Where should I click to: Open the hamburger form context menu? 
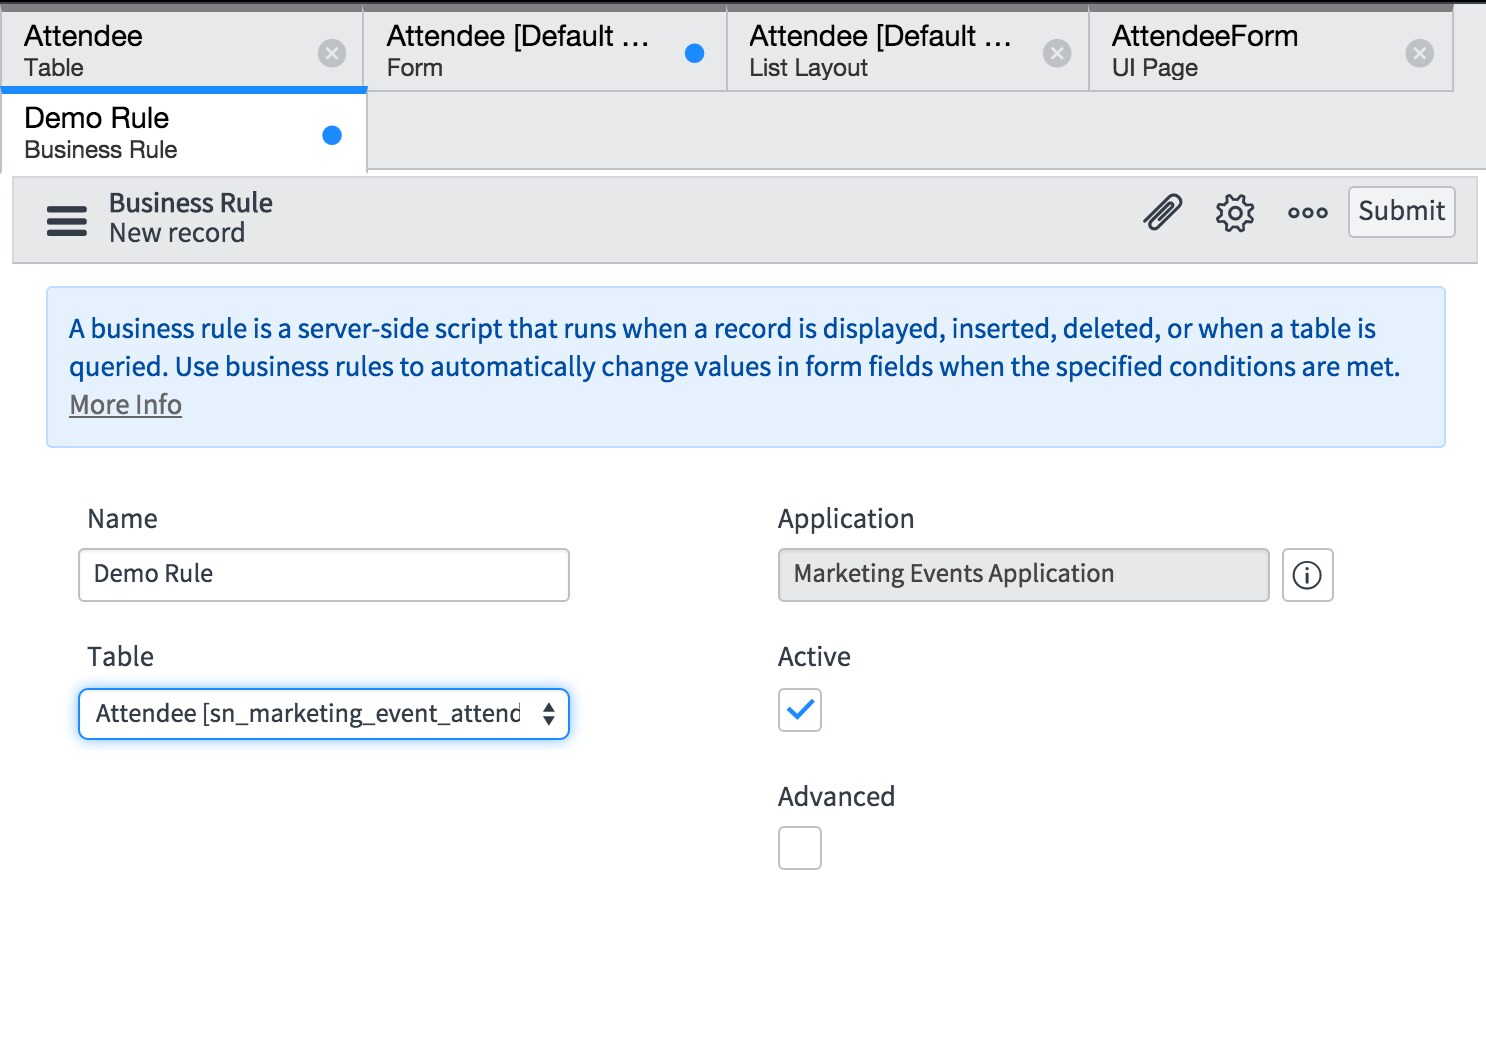(x=67, y=220)
